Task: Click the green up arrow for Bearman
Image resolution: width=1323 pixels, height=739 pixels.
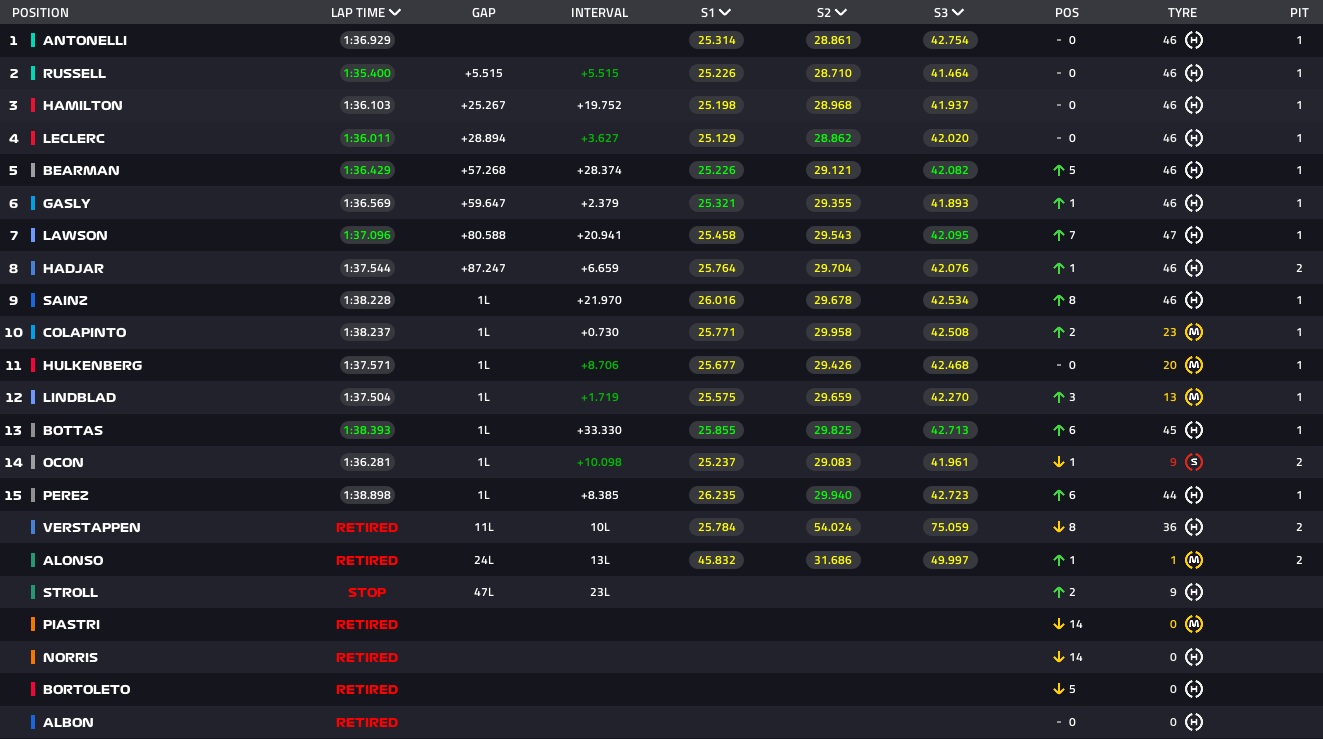Action: click(1060, 171)
